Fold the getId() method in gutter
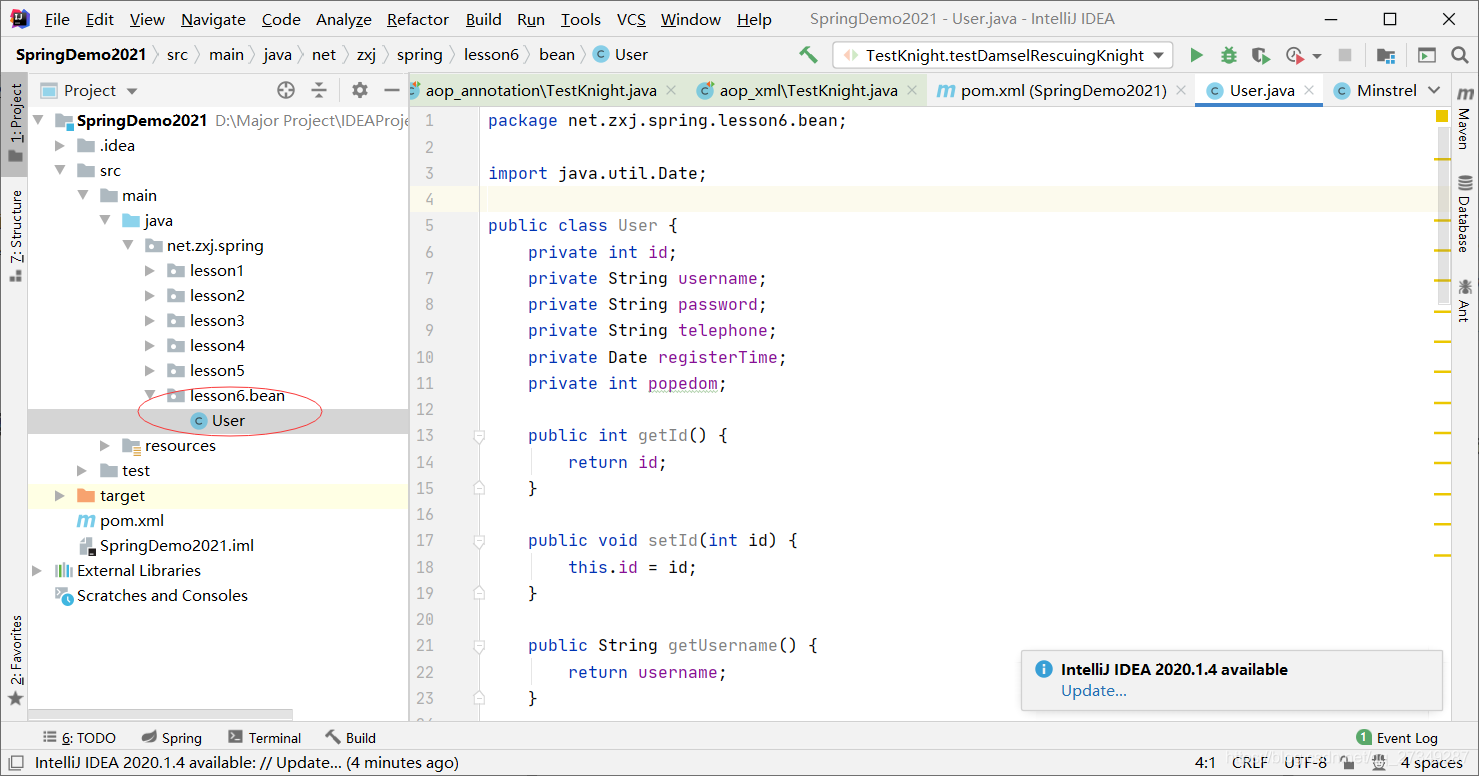 click(479, 436)
